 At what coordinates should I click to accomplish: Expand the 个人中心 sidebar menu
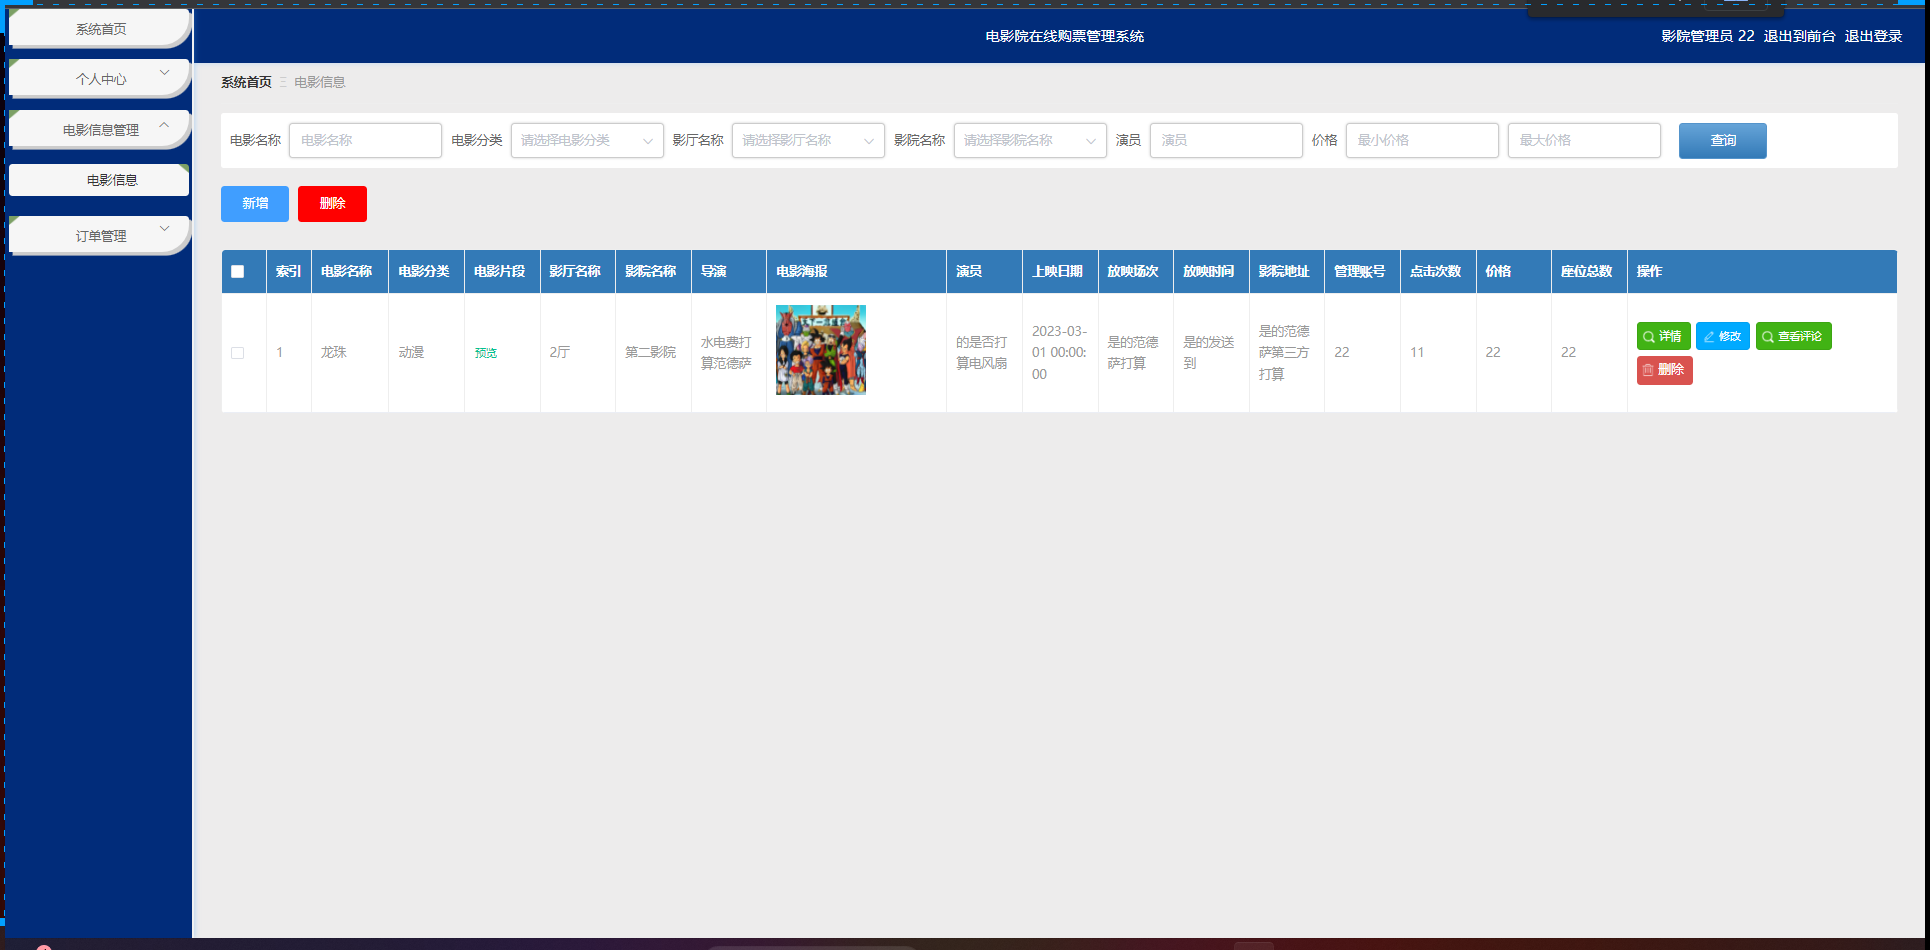click(x=100, y=79)
